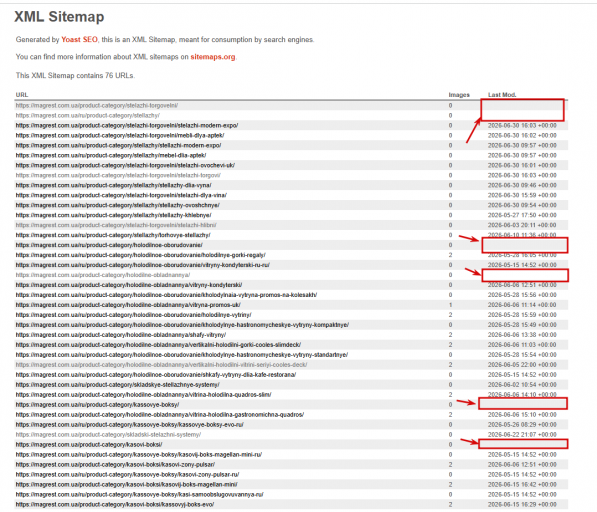
Task: Open the holodilnye-gorki-regaly/ URL
Action: pyautogui.click(x=140, y=255)
